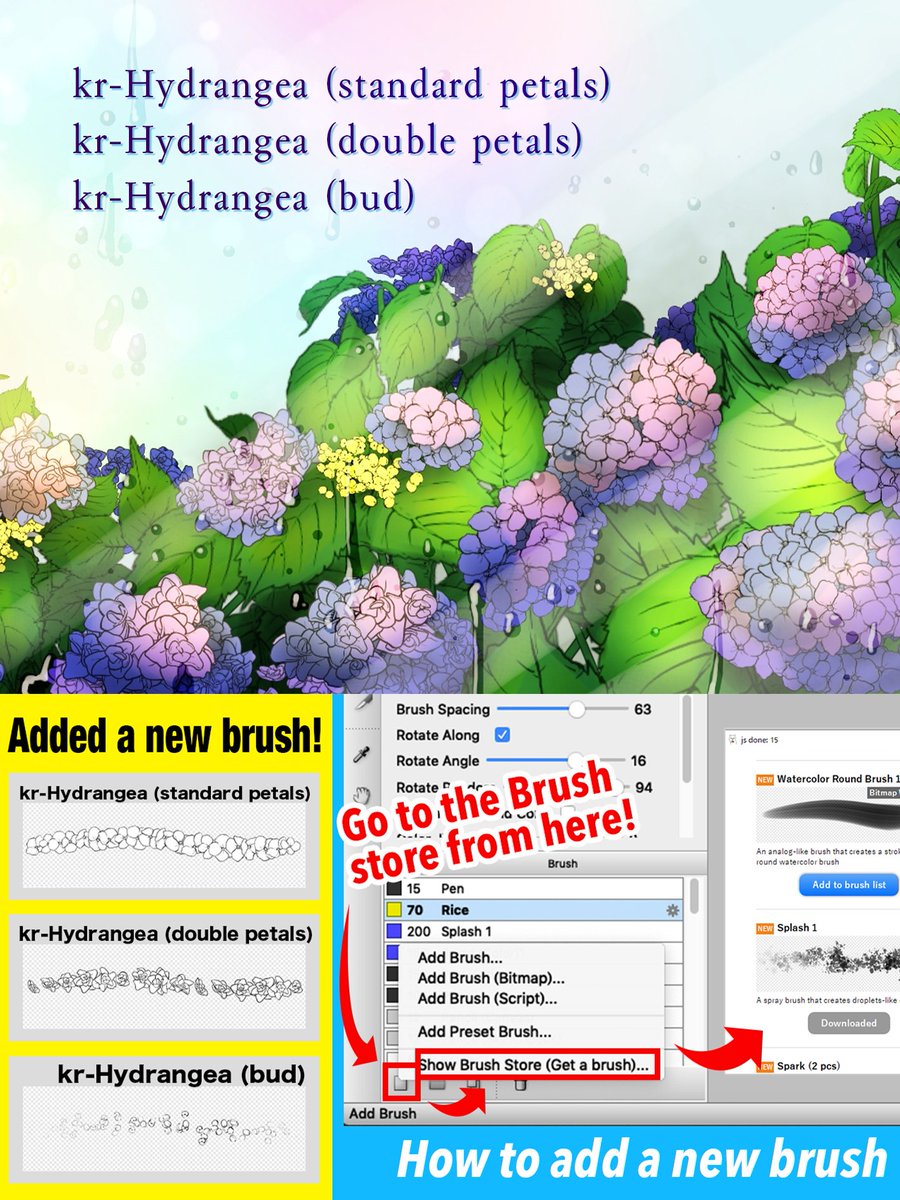Click the Add to brush list button
Screen dimensions: 900x1200
point(849,885)
